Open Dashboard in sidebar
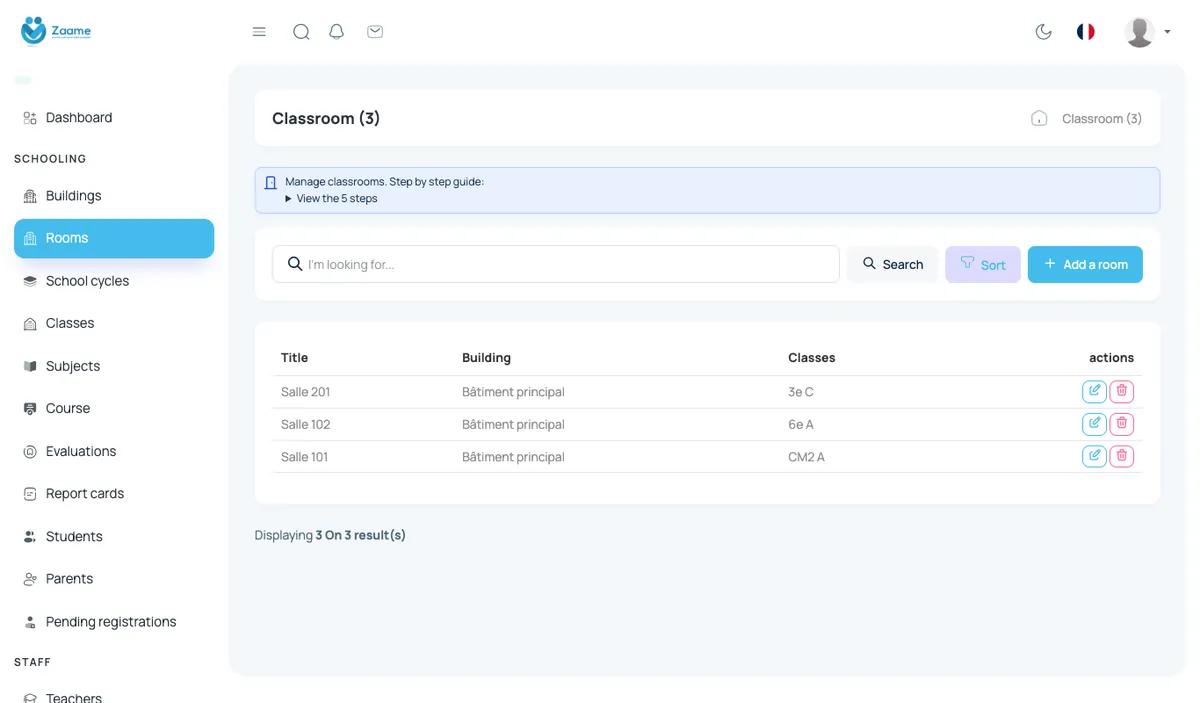1200x703 pixels. [x=114, y=117]
